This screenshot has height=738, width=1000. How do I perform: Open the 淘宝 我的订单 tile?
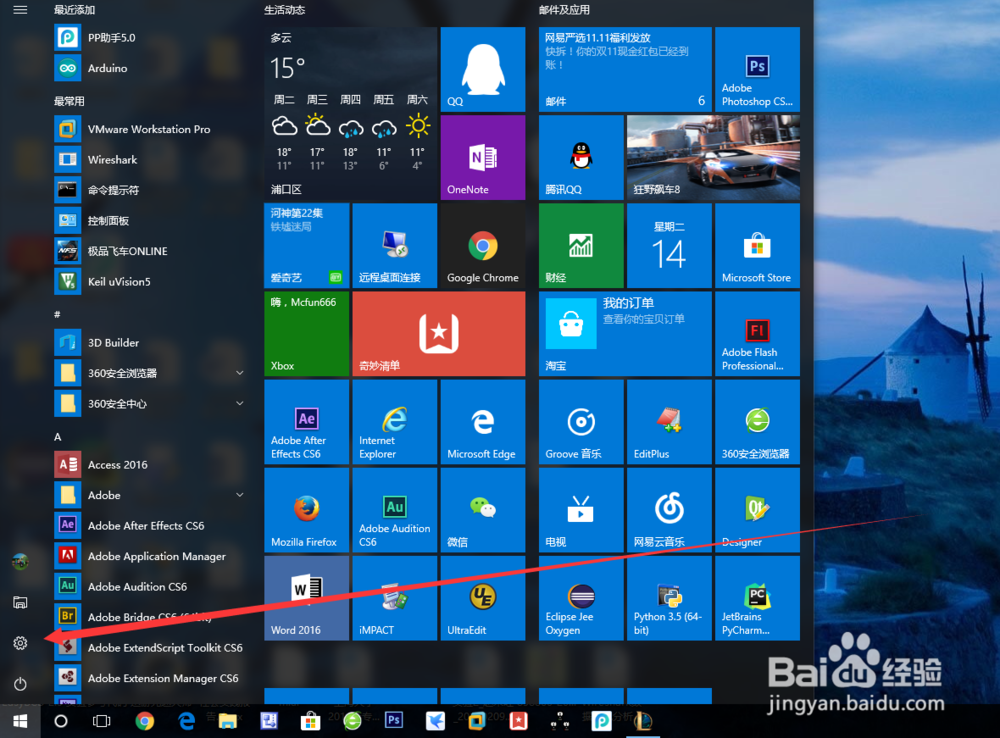click(x=625, y=334)
